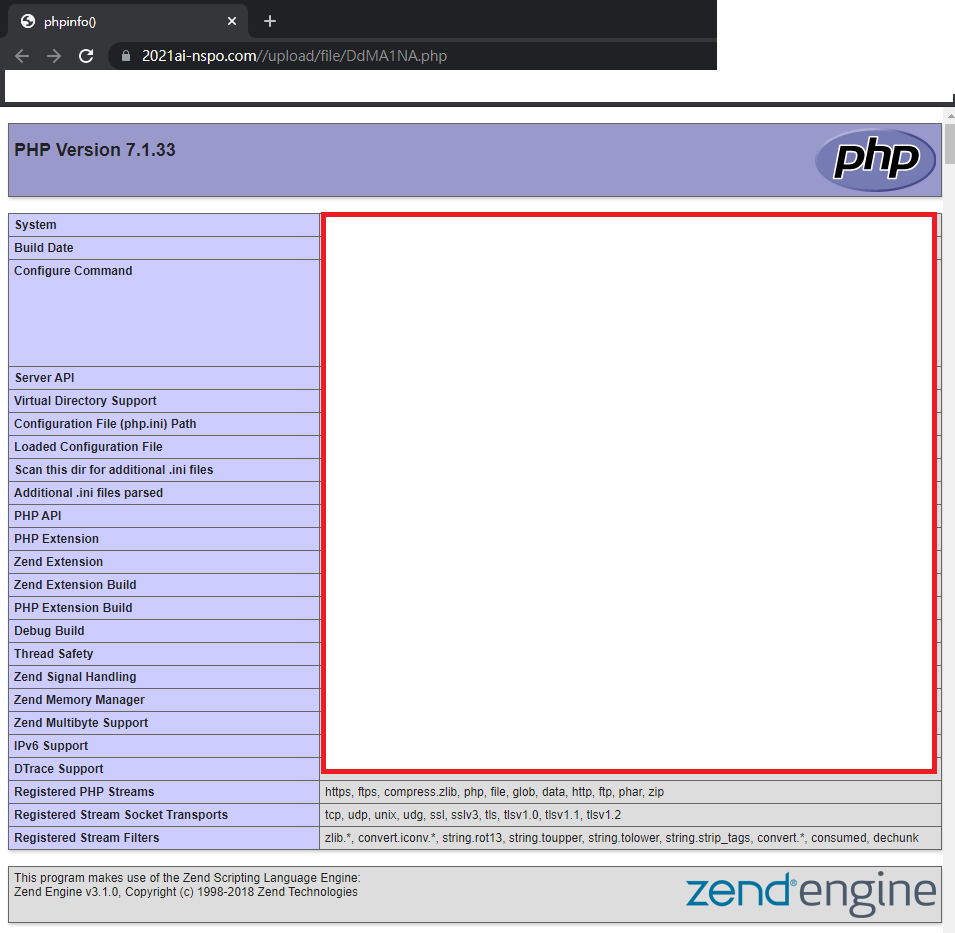Select 'Configuration File (php.ini) Path' label
The width and height of the screenshot is (955, 933).
[x=105, y=424]
